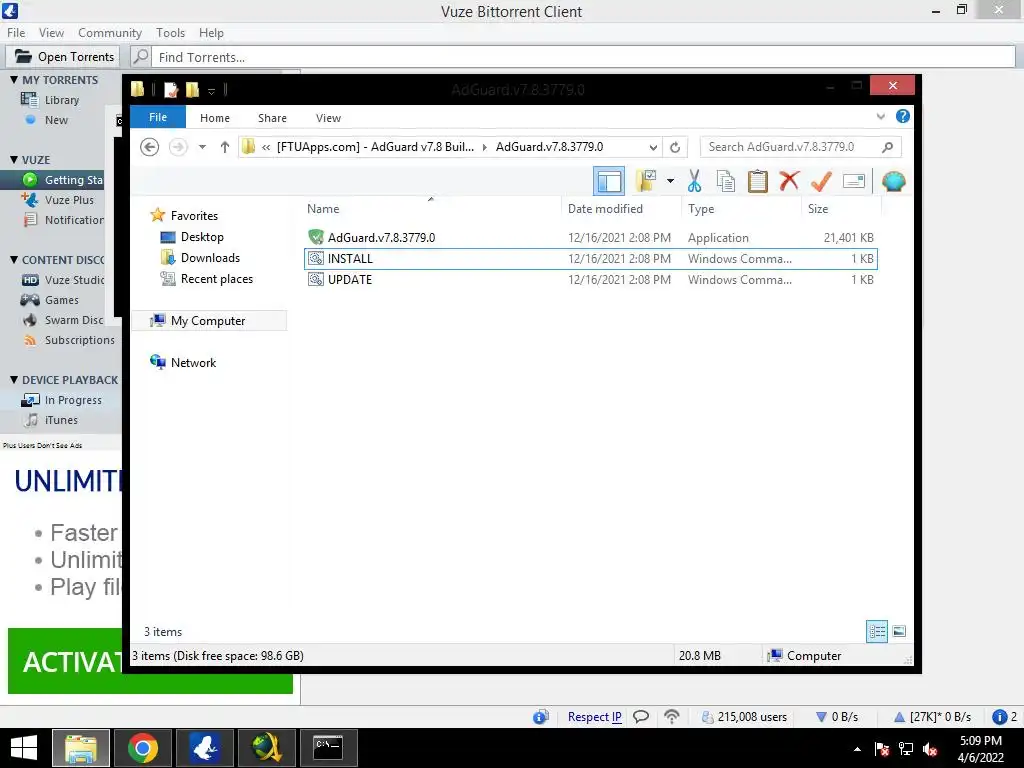
Task: Click the Find Torrents search field
Action: click(584, 57)
